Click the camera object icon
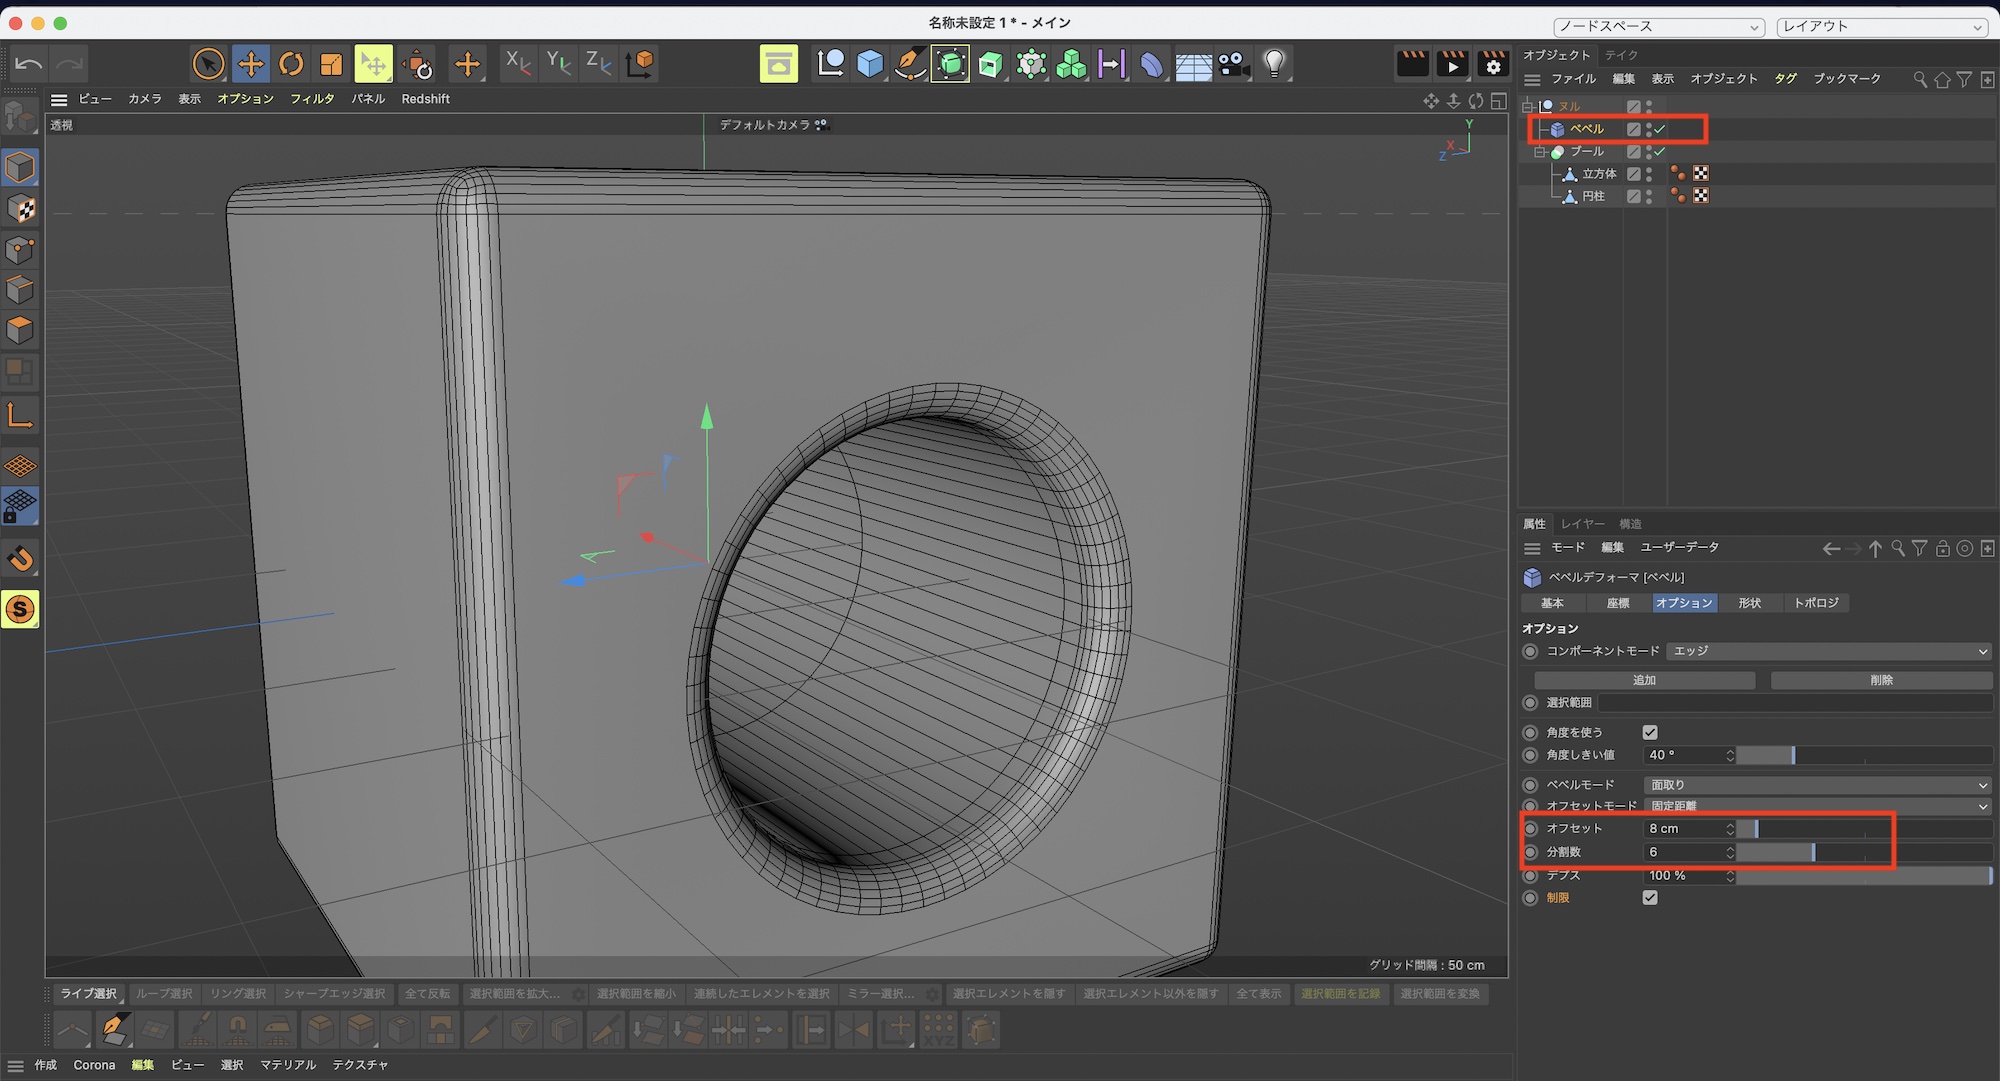 (x=1234, y=64)
